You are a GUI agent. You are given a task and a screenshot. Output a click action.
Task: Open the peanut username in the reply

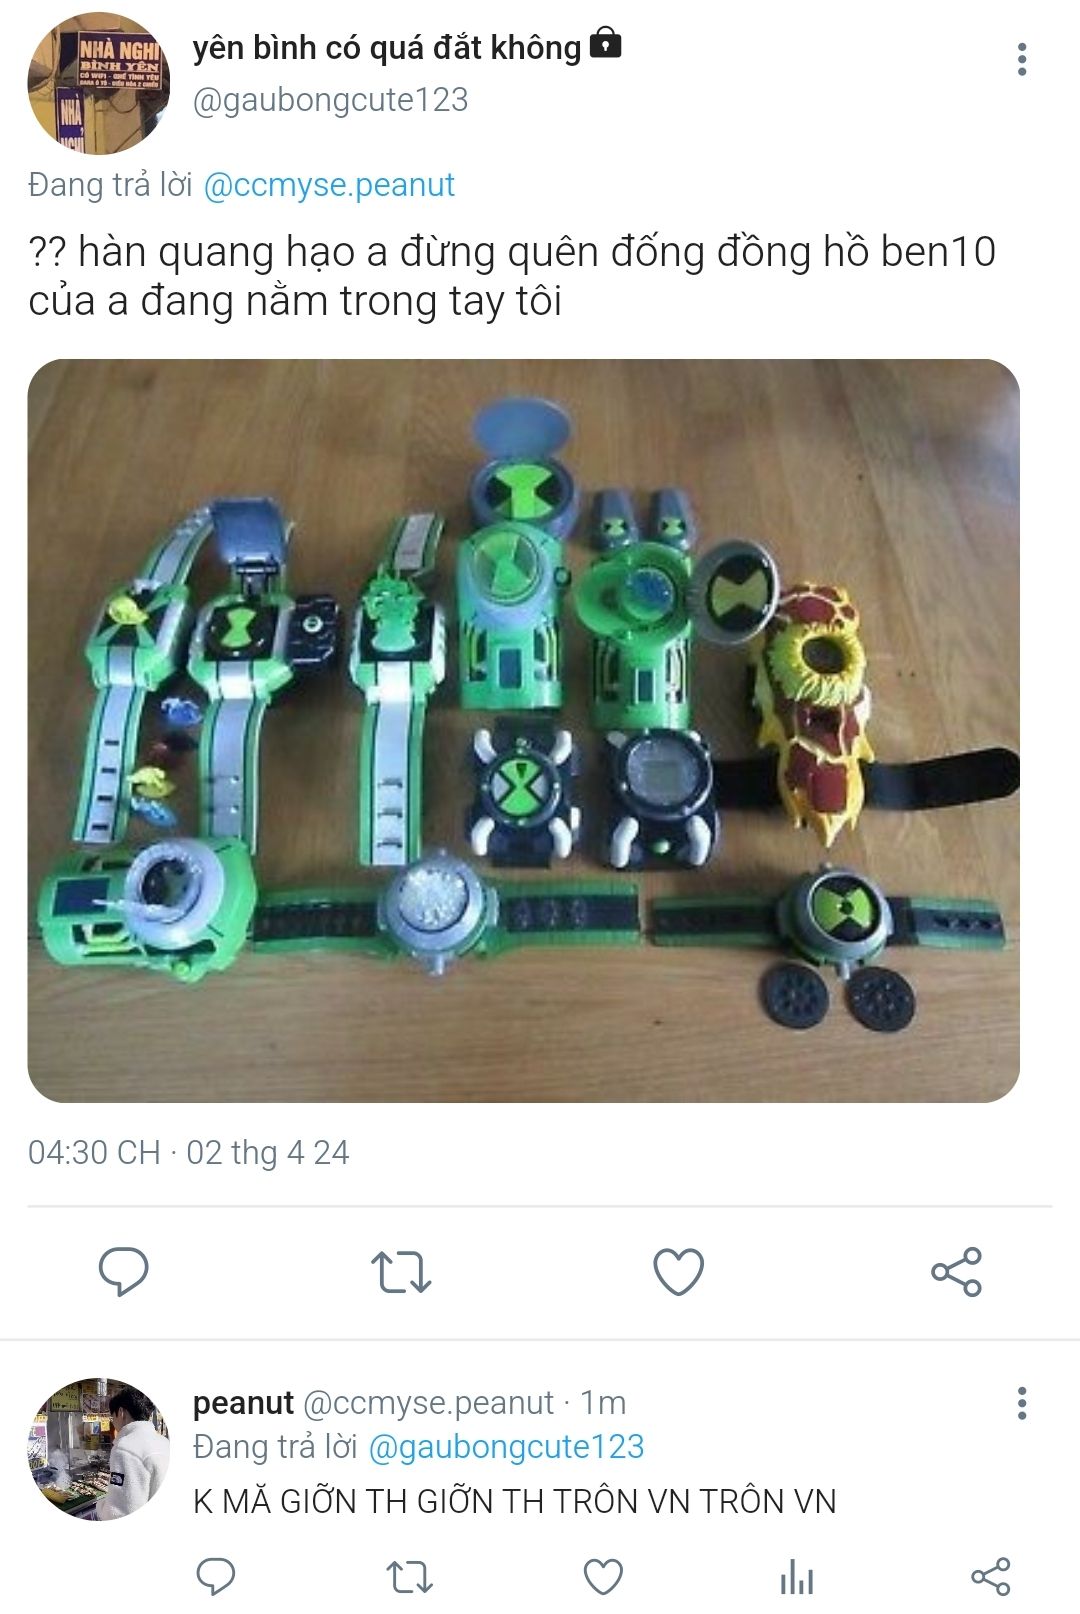[243, 1403]
